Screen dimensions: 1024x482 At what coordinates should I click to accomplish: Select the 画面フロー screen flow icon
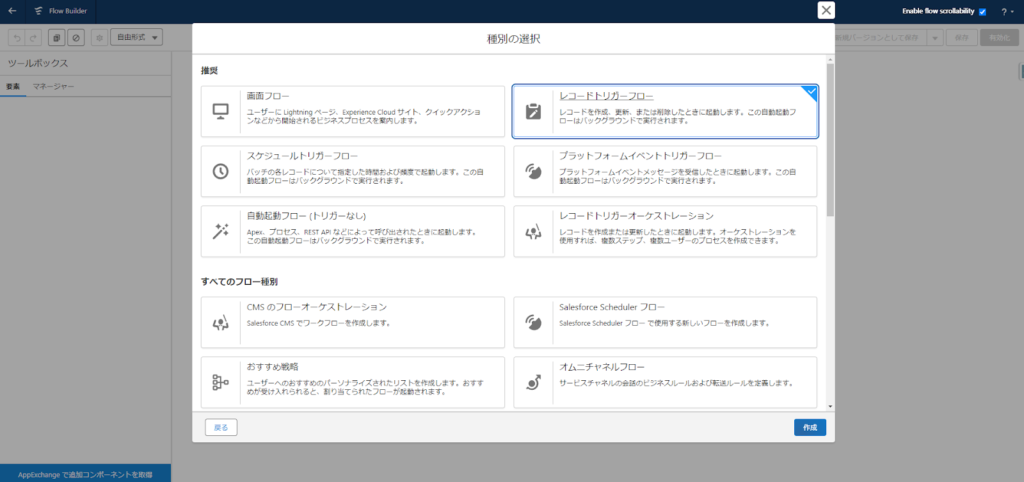[x=221, y=111]
